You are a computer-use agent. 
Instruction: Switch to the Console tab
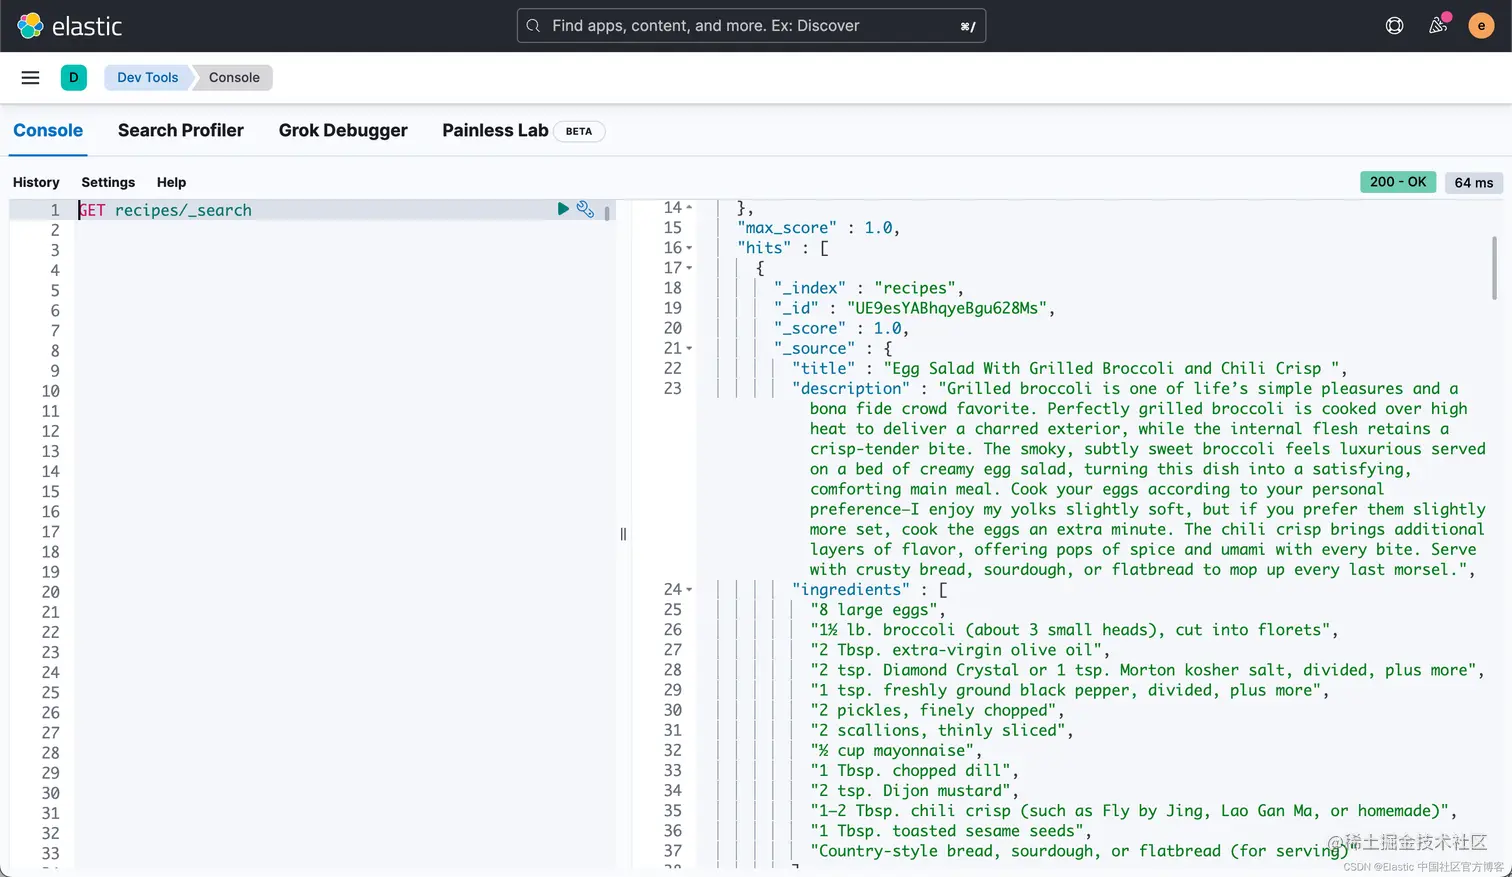pos(48,130)
